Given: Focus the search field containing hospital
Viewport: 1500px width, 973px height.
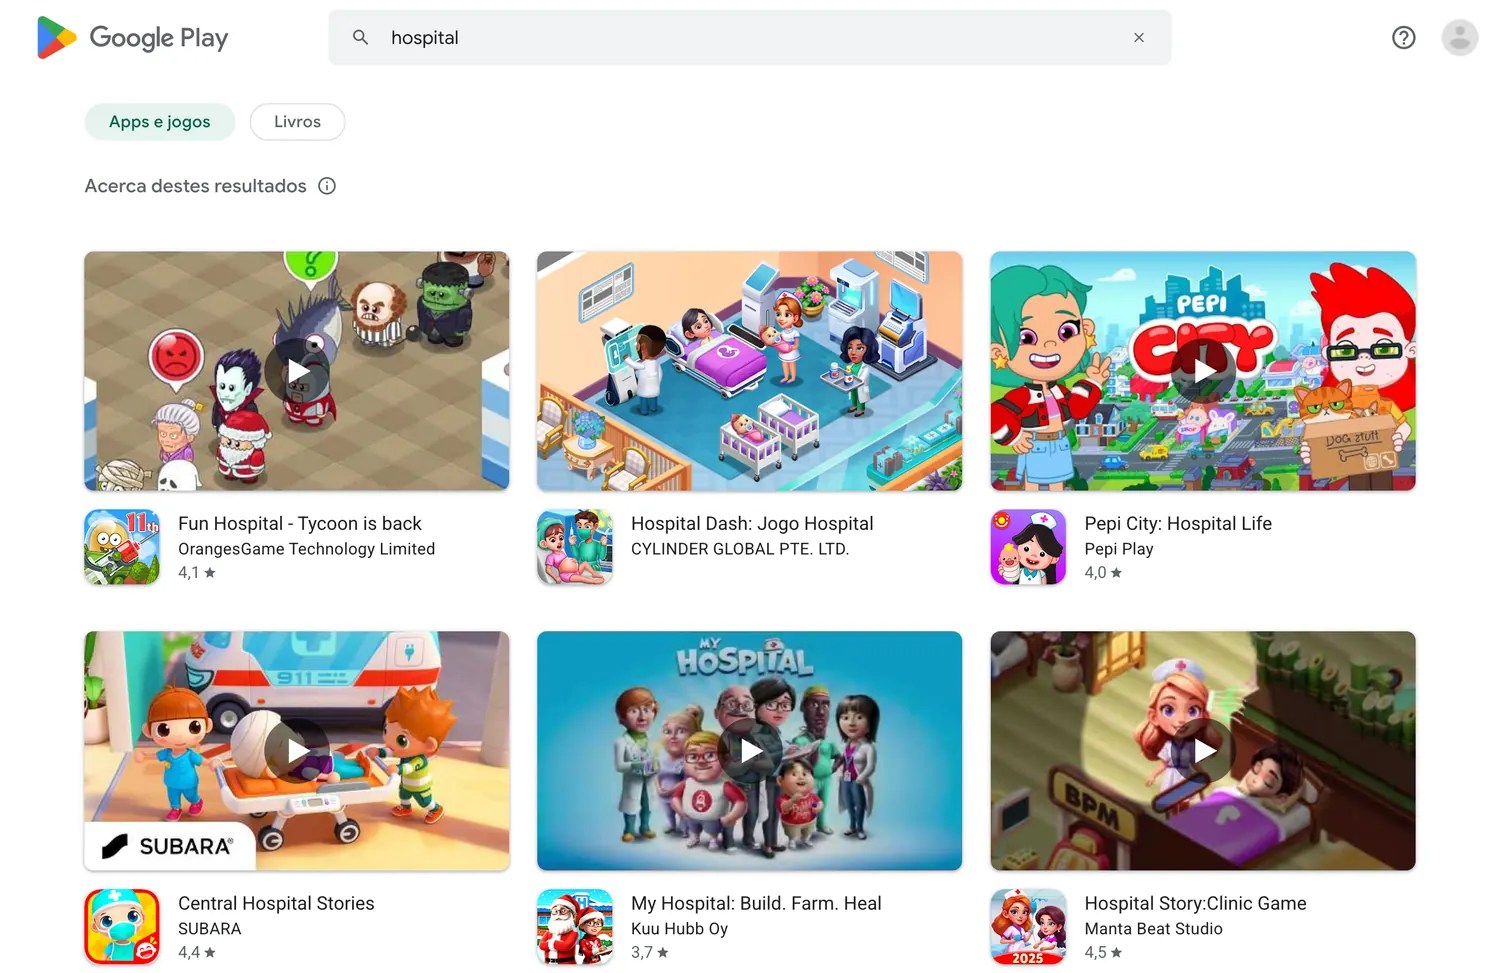Looking at the screenshot, I should click(x=750, y=37).
